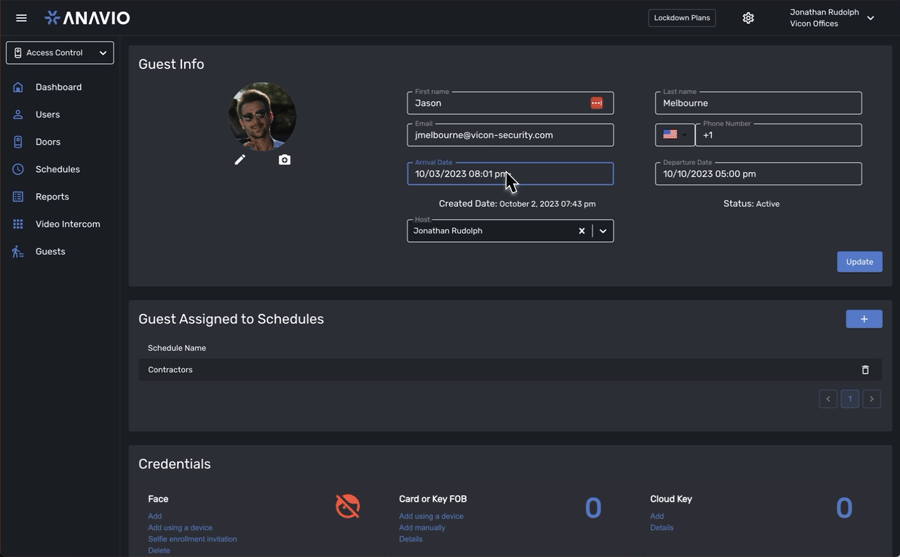Image resolution: width=900 pixels, height=557 pixels.
Task: Click the Lockdown Plans button
Action: [682, 18]
